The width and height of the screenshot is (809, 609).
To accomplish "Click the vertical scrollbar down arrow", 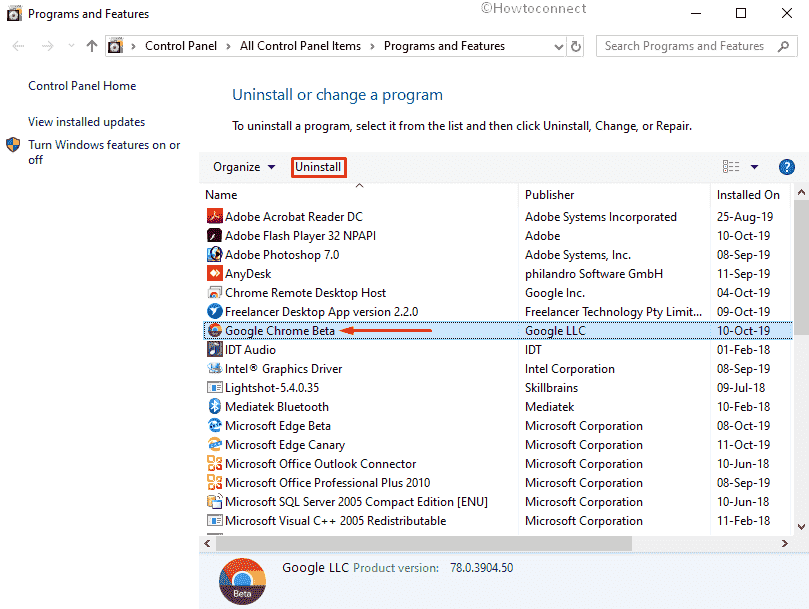I will tap(801, 526).
